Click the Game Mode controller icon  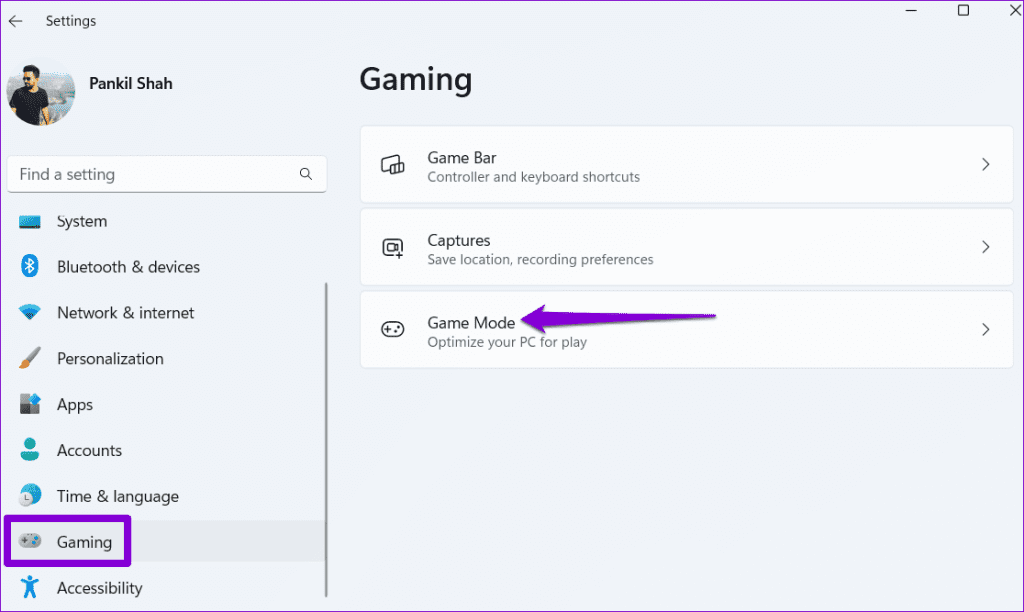(x=393, y=330)
